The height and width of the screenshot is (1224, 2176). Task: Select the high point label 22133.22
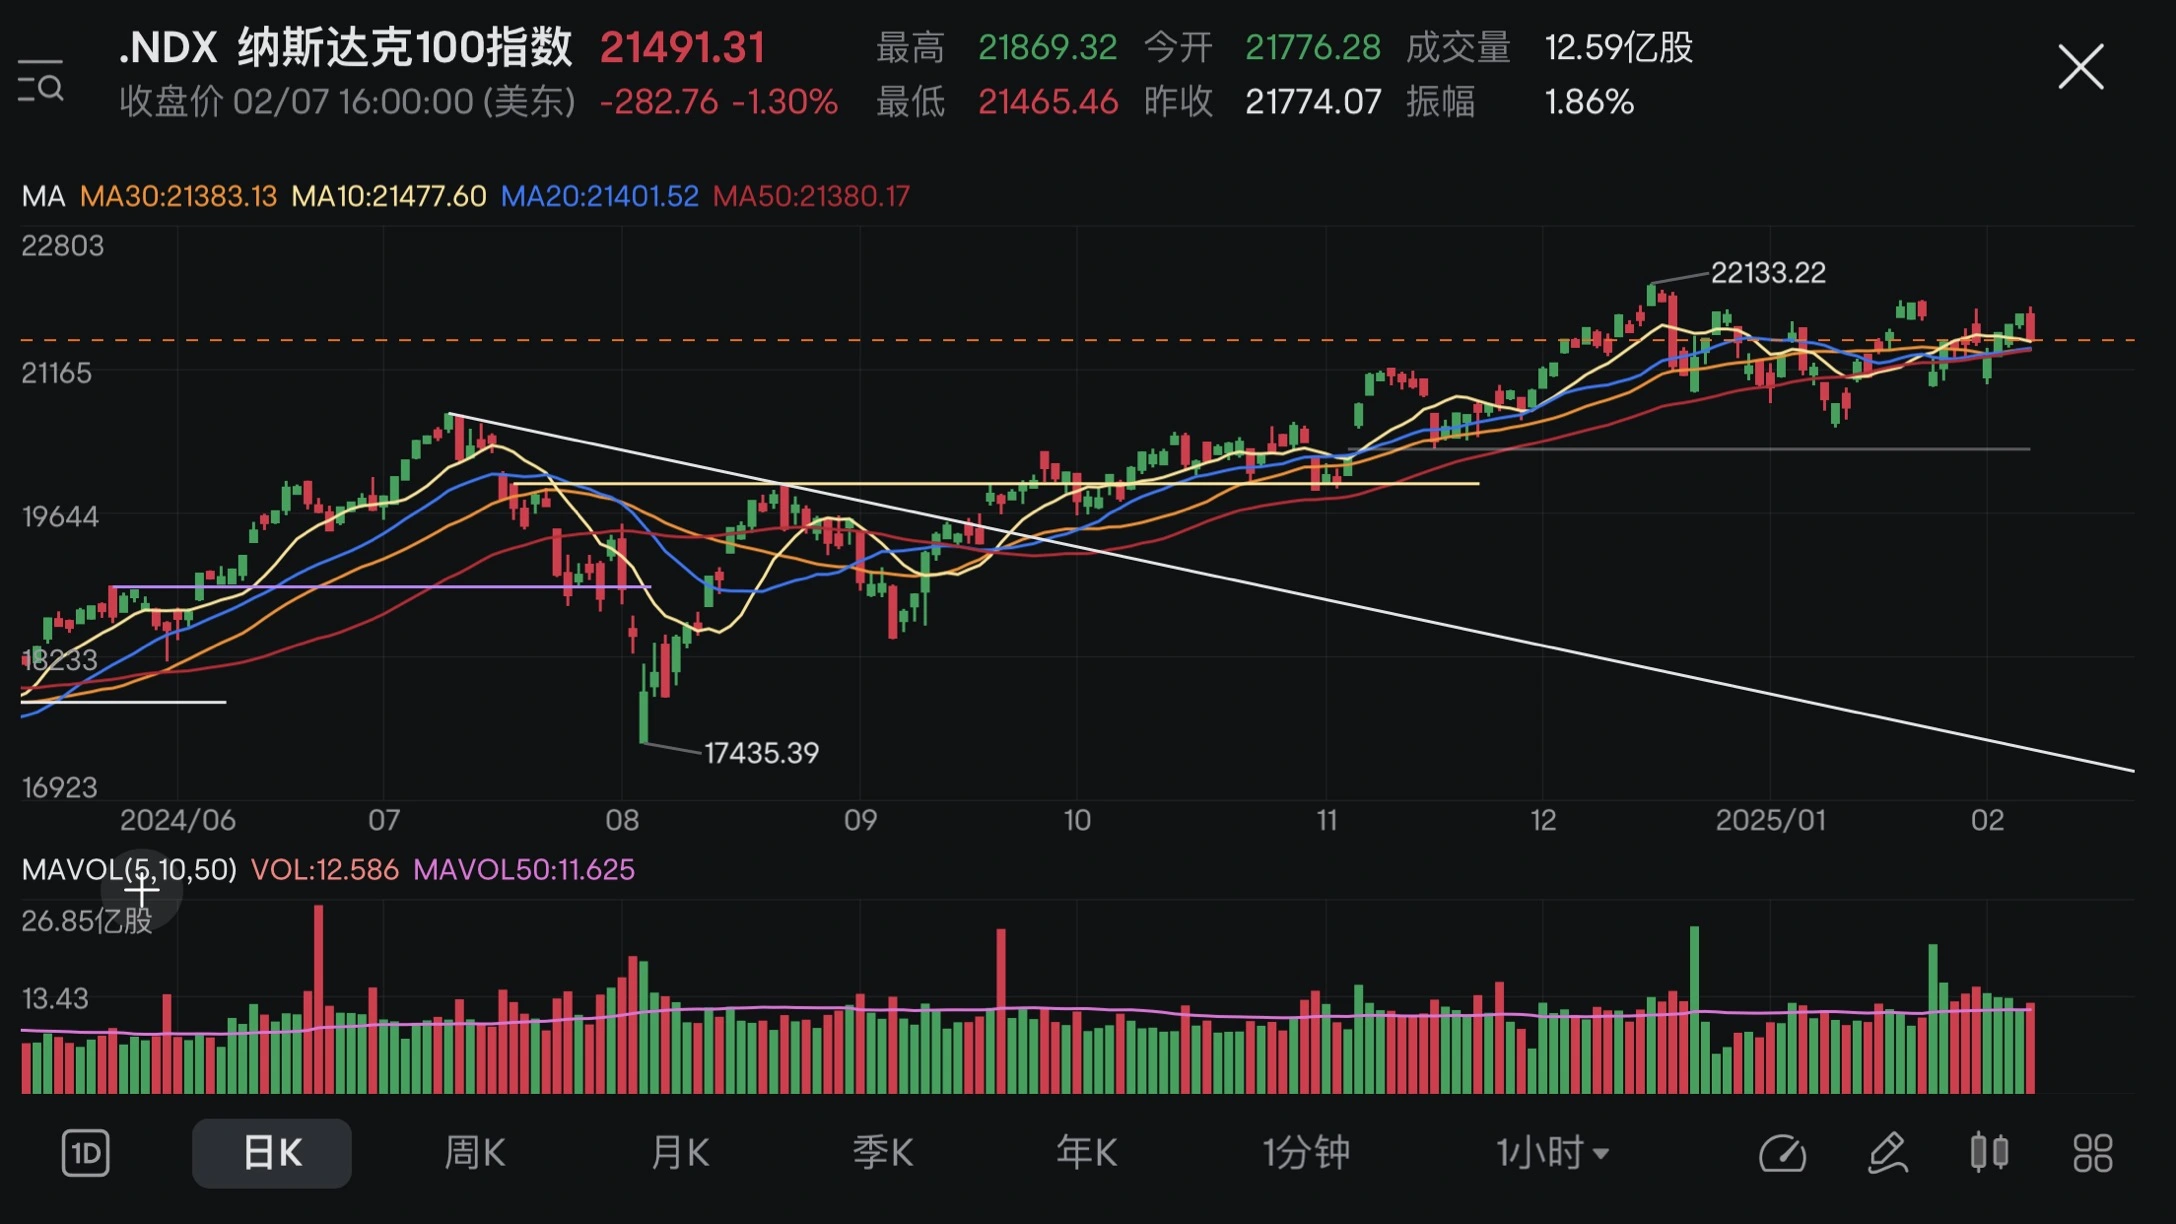[1768, 272]
